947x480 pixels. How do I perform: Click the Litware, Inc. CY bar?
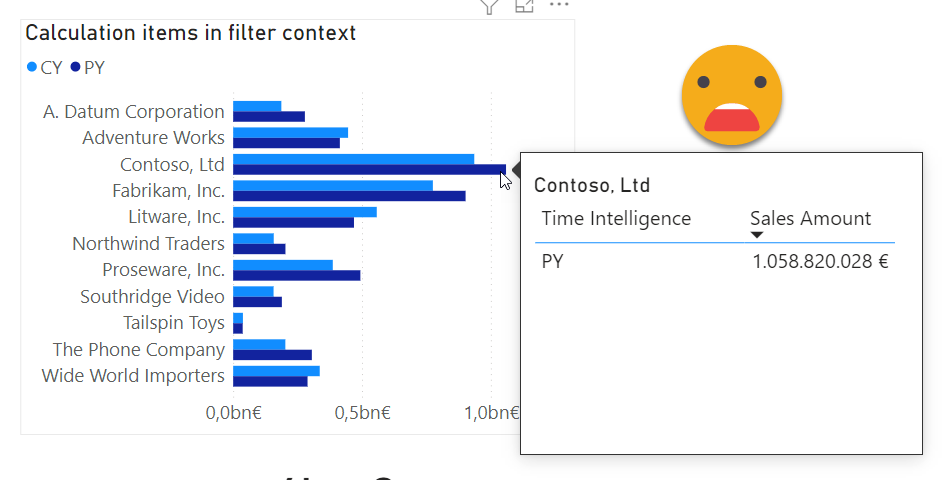coord(304,211)
